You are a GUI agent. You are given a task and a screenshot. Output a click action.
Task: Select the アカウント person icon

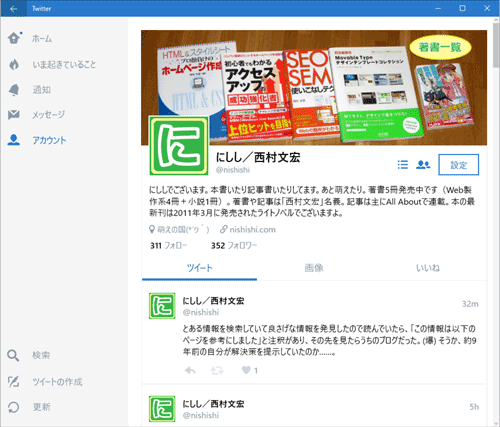click(x=14, y=140)
